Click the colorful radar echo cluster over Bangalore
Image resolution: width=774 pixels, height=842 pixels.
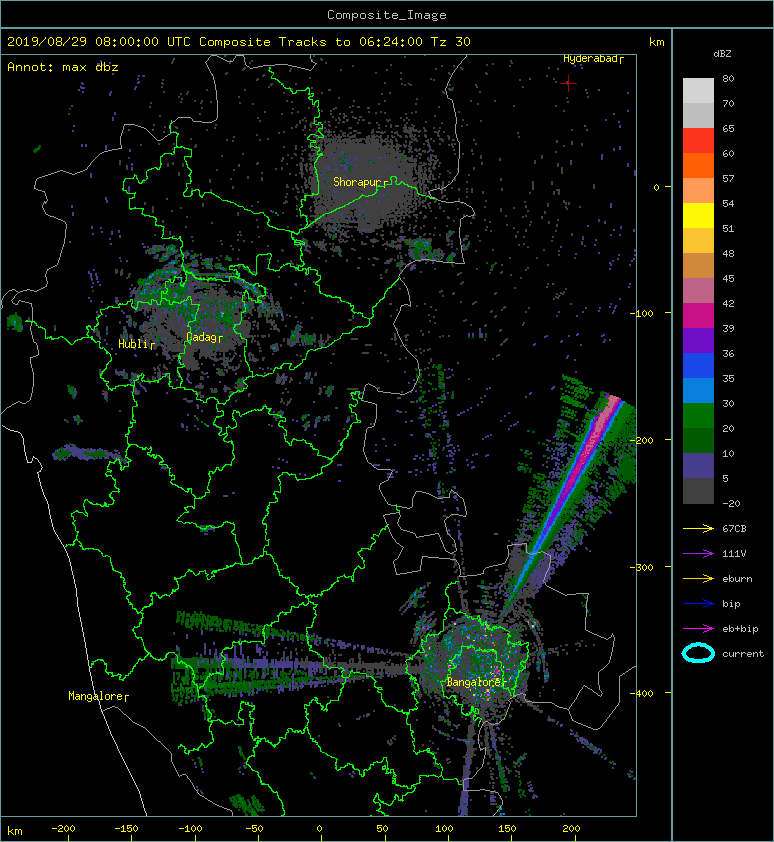pos(473,660)
